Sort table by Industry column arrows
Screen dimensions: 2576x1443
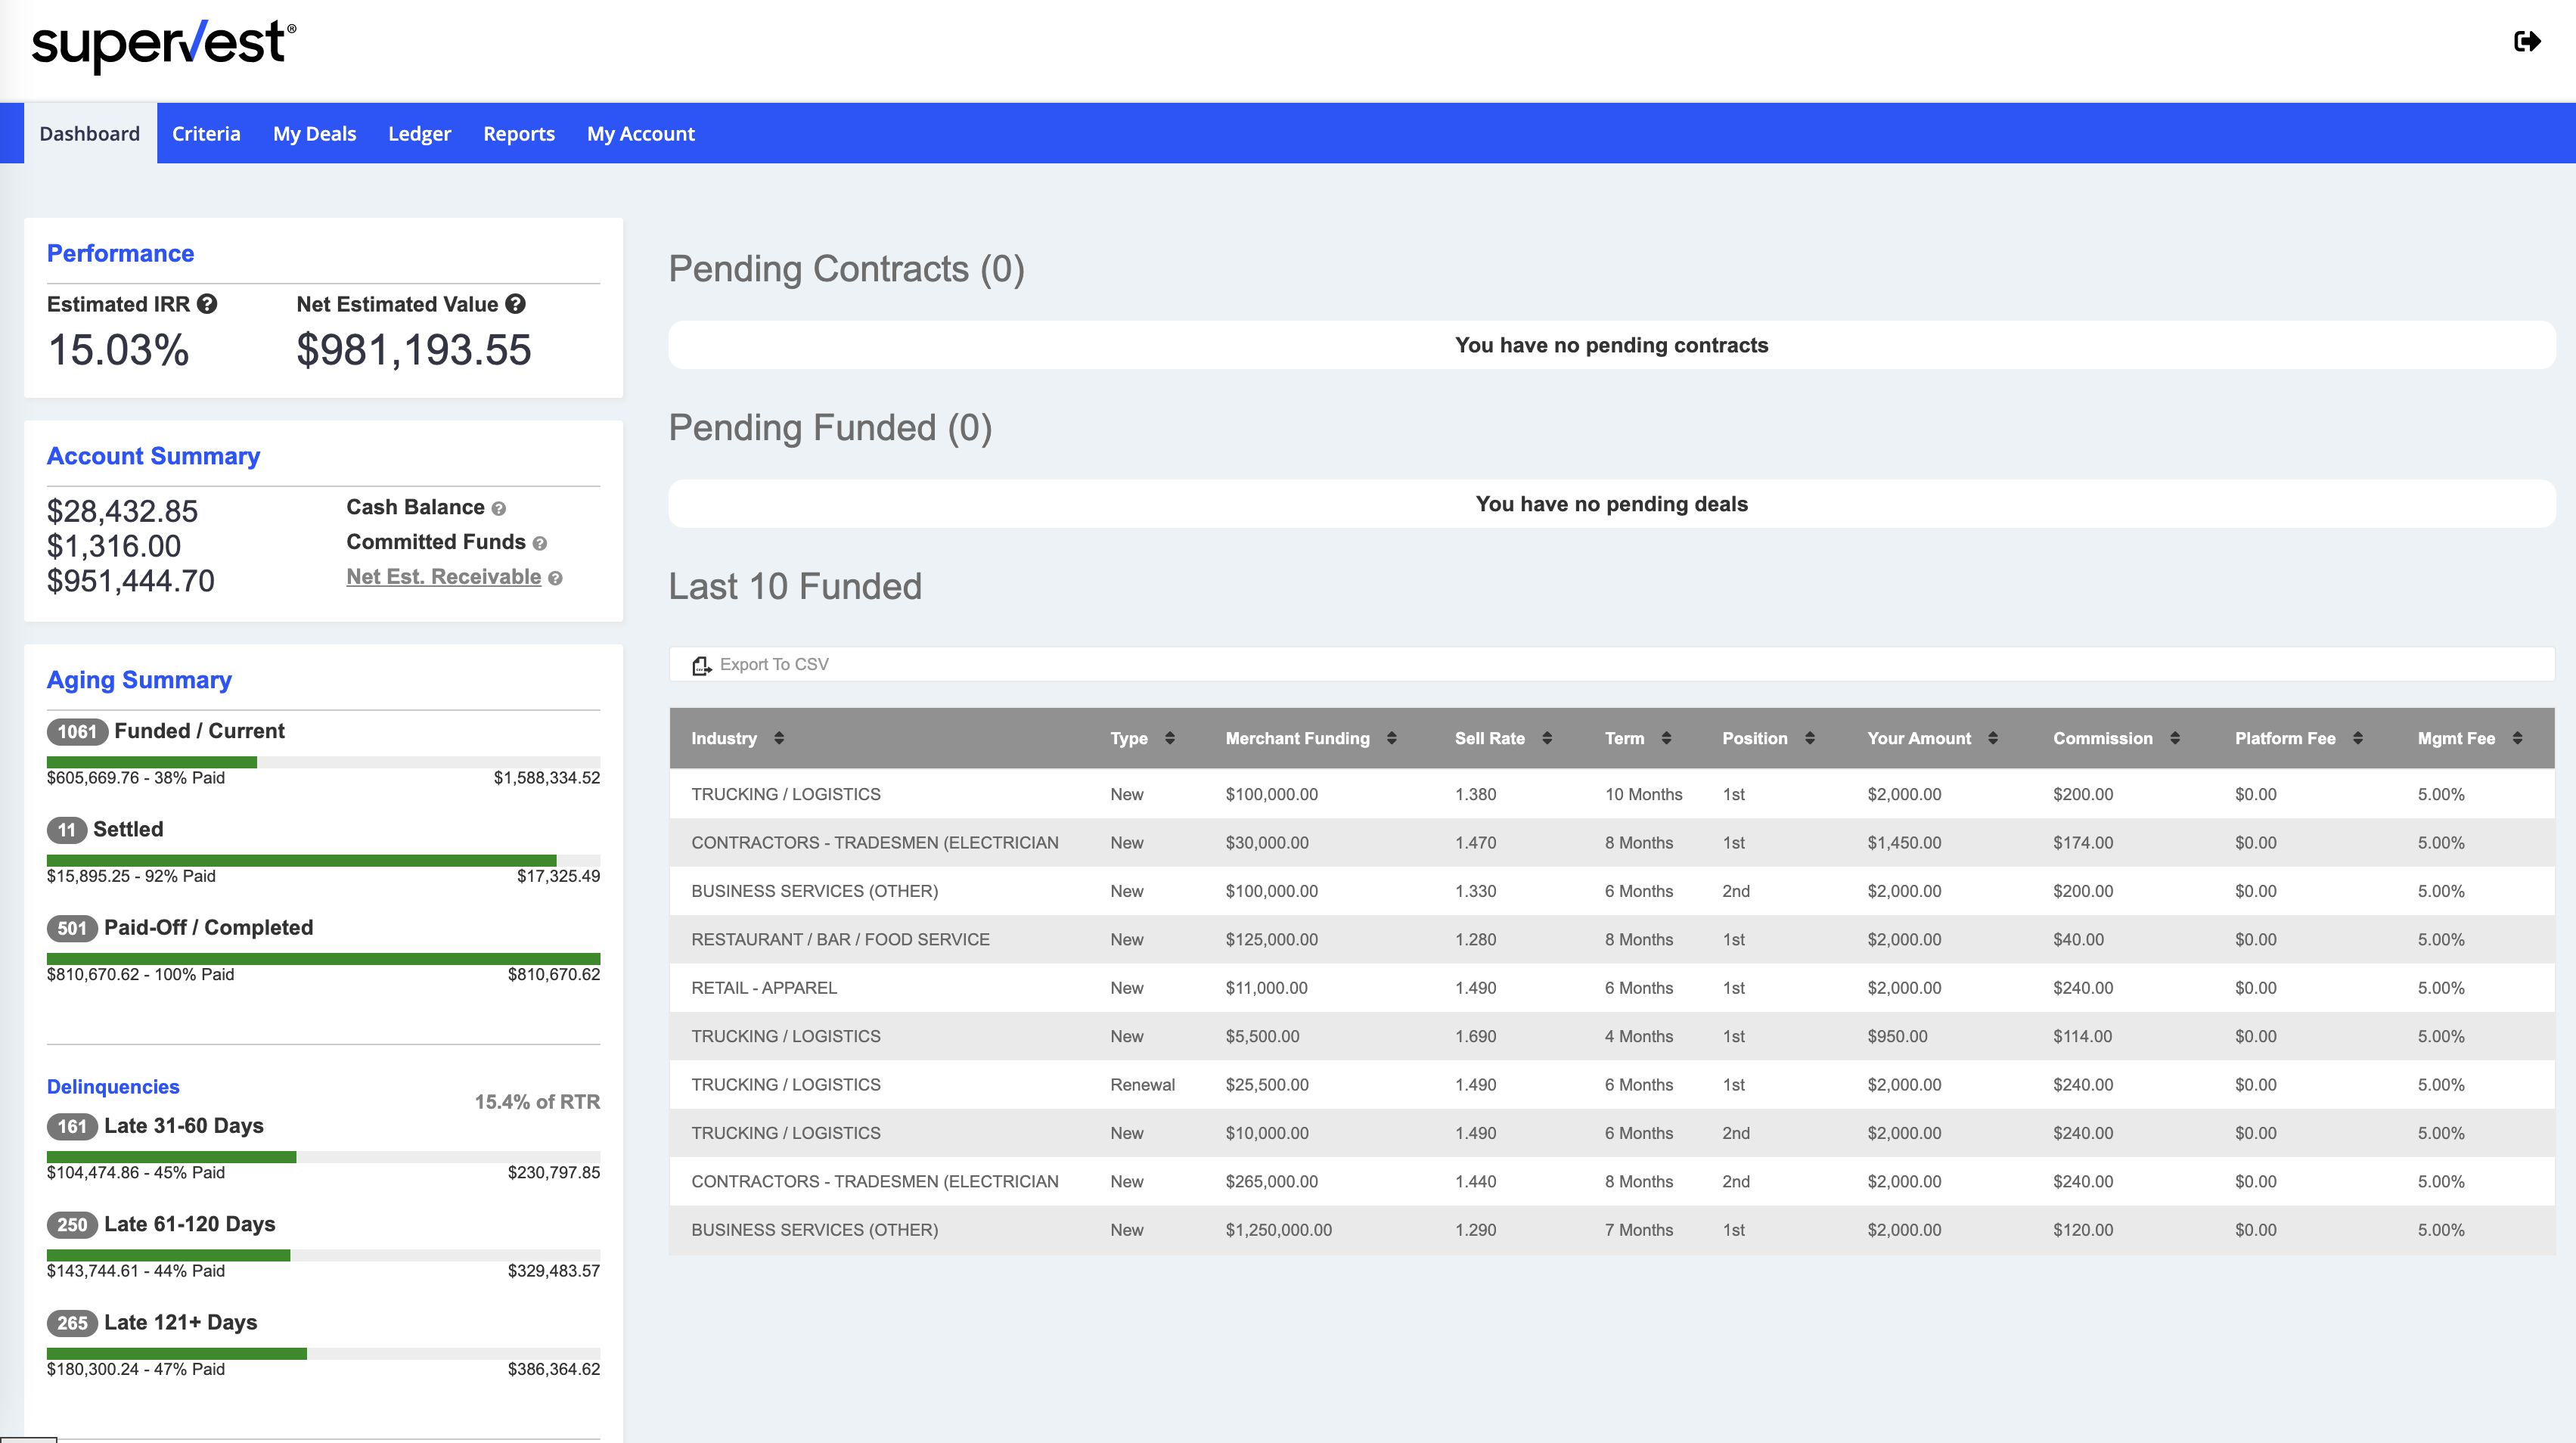click(x=779, y=738)
